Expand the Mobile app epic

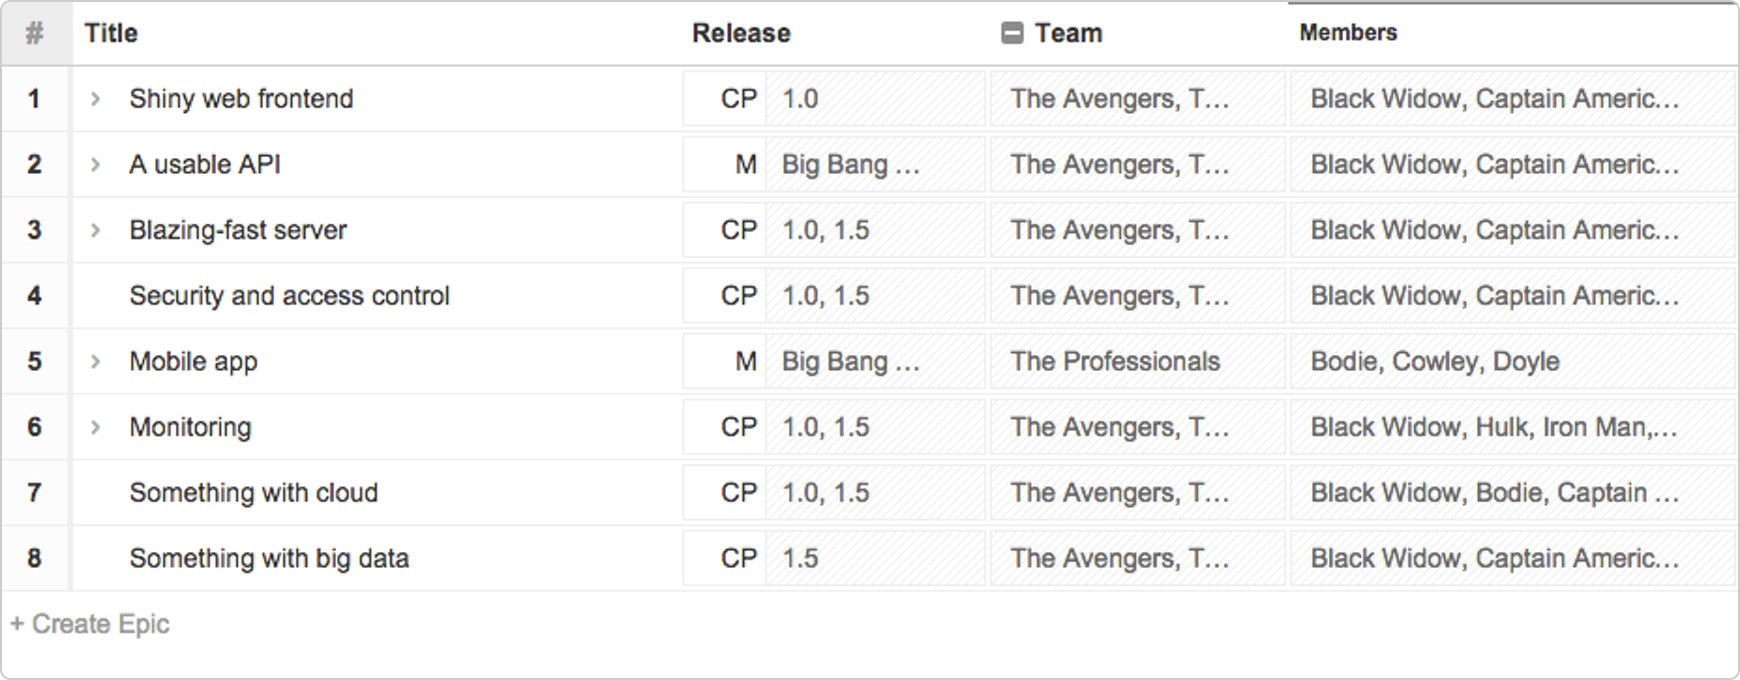coord(95,361)
